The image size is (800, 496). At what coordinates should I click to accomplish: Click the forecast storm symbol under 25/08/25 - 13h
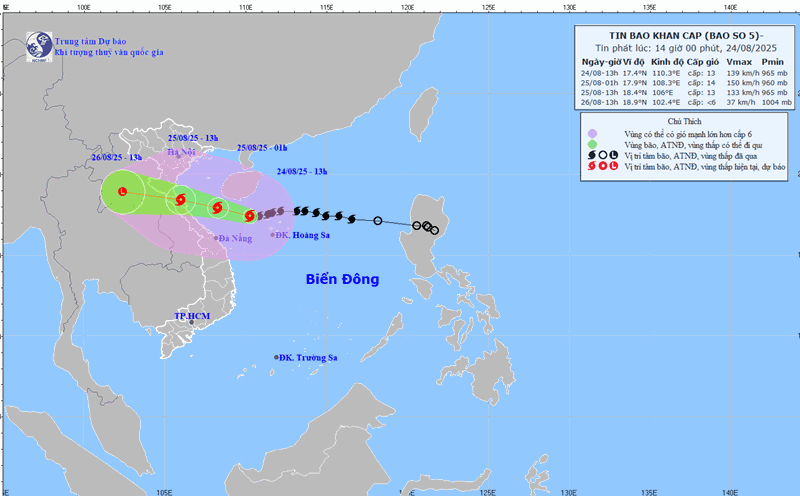(181, 200)
